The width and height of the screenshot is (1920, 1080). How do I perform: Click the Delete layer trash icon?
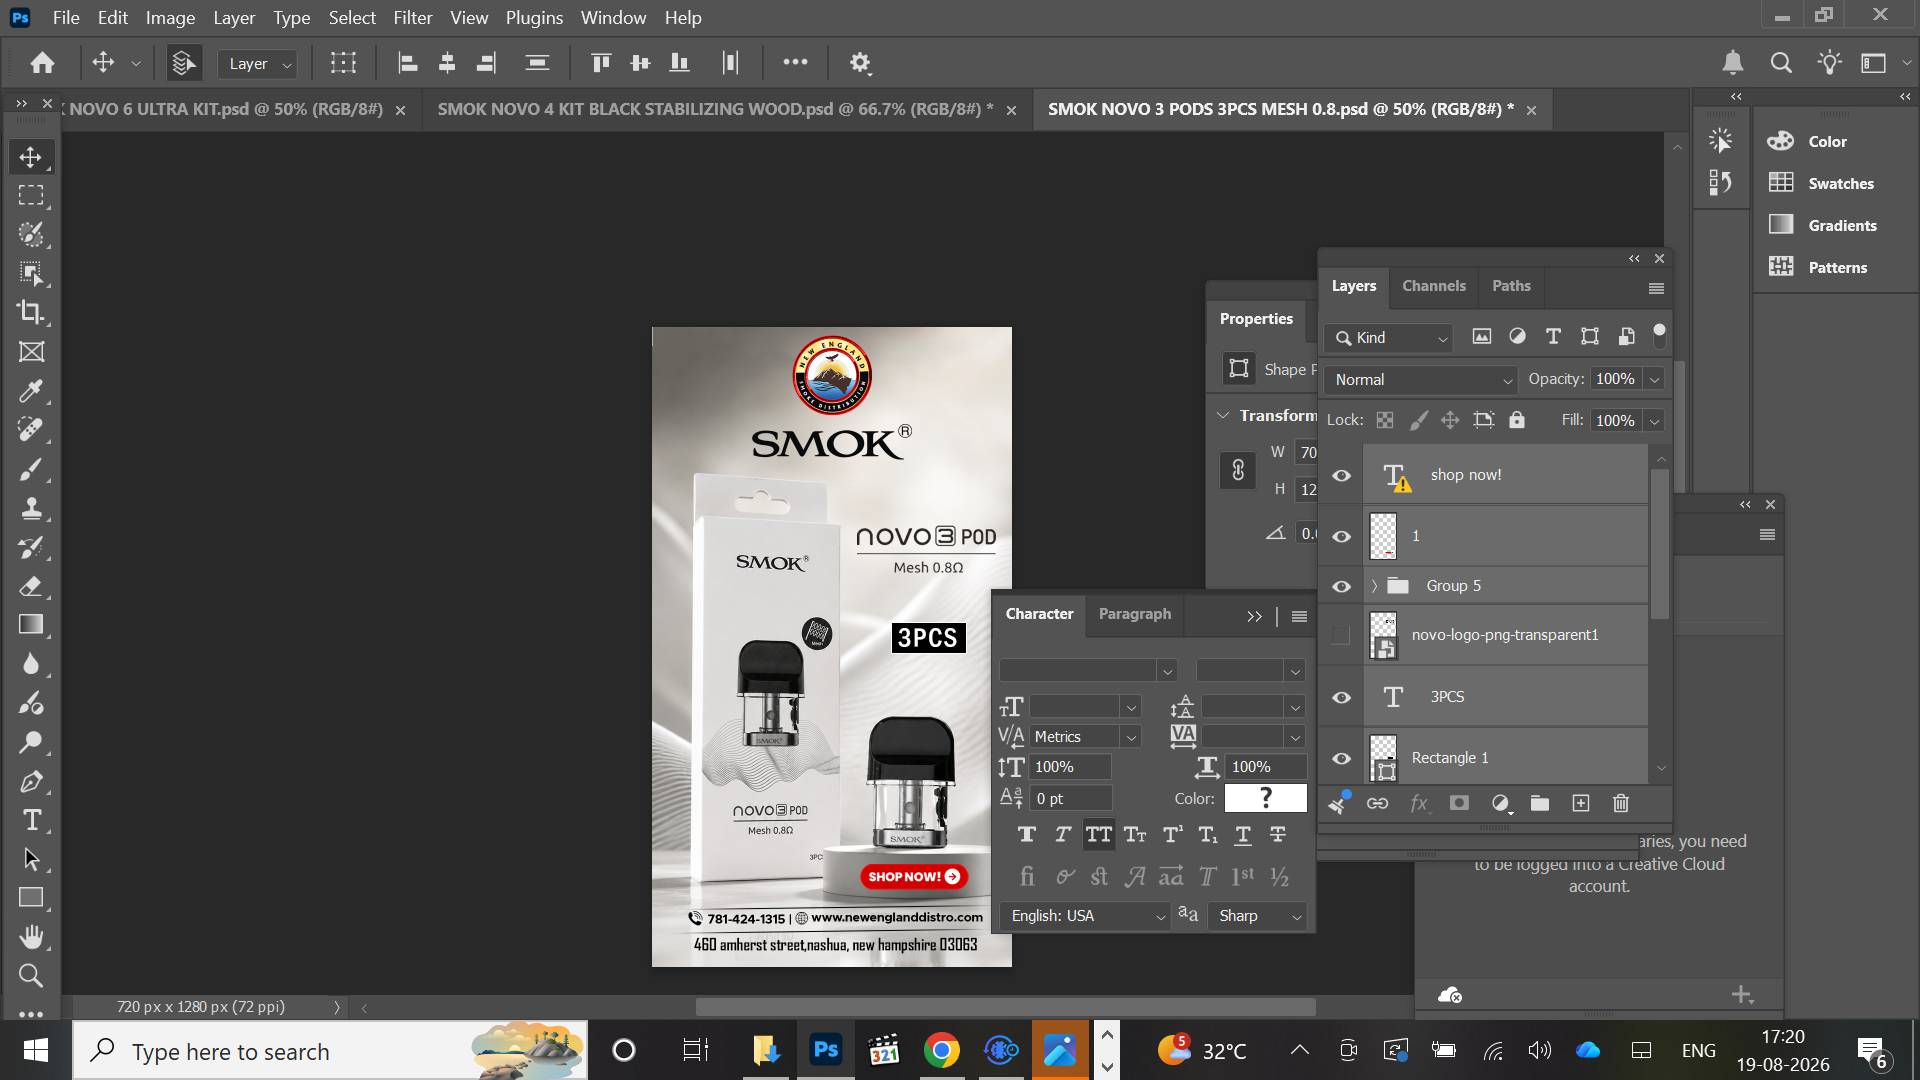[x=1621, y=803]
